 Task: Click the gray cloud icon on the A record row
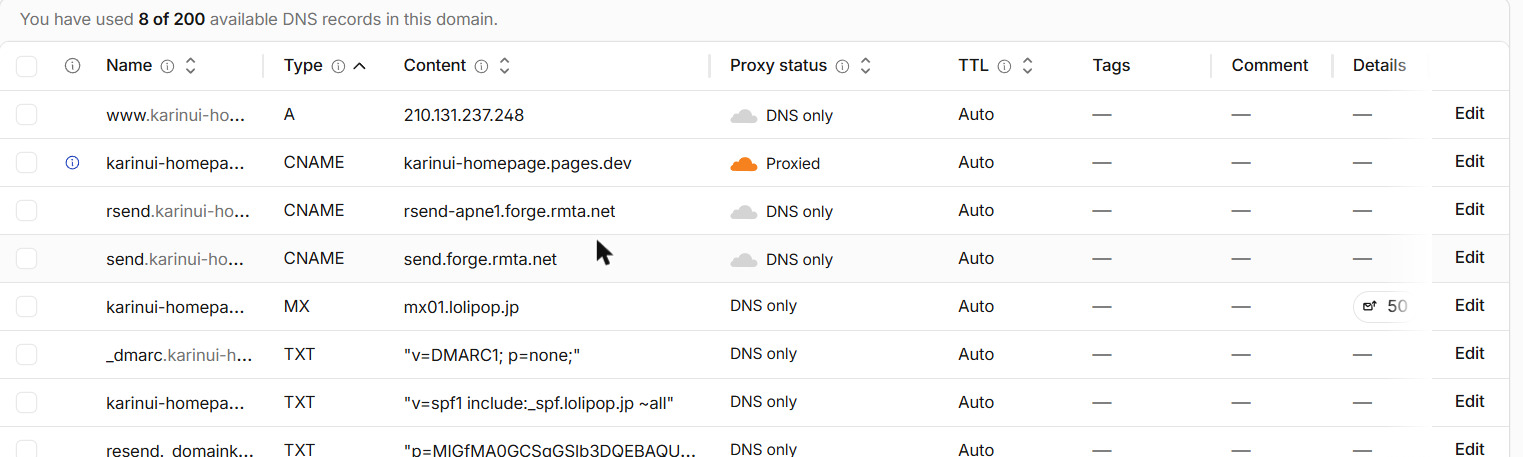tap(743, 116)
